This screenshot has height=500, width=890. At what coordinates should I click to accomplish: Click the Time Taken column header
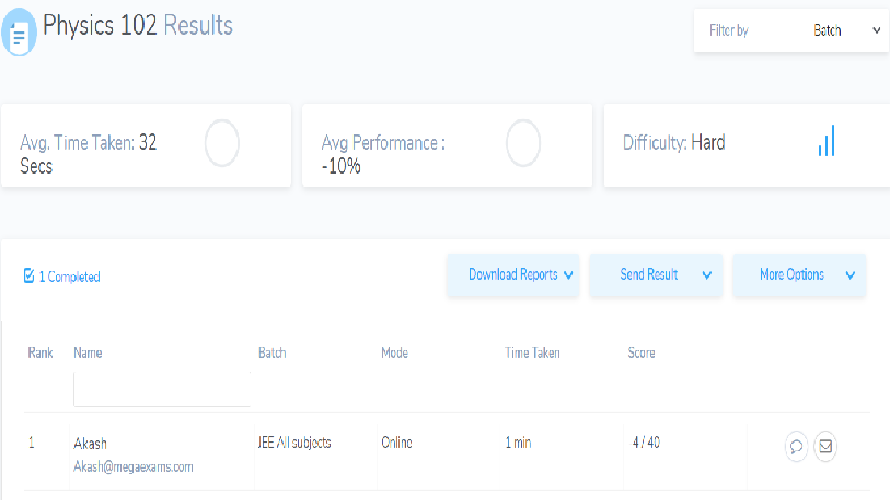pyautogui.click(x=532, y=353)
